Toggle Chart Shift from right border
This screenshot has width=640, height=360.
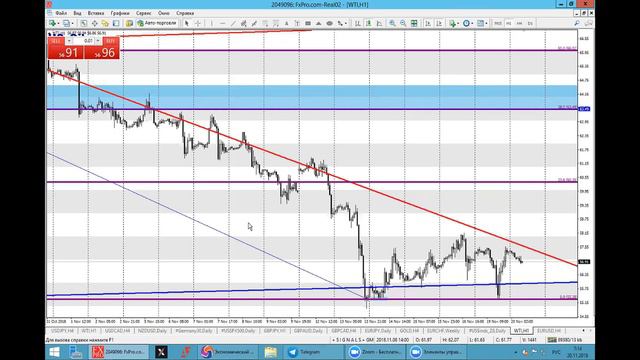(439, 23)
